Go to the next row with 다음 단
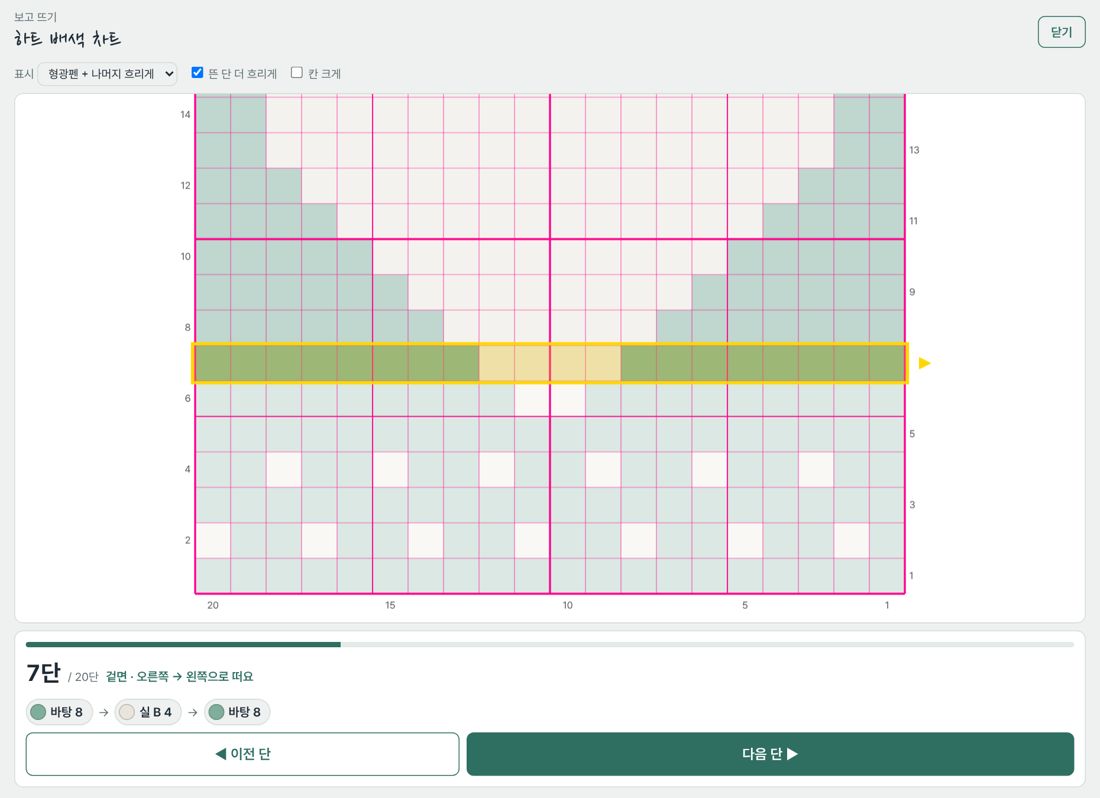Viewport: 1100px width, 798px height. coord(770,754)
